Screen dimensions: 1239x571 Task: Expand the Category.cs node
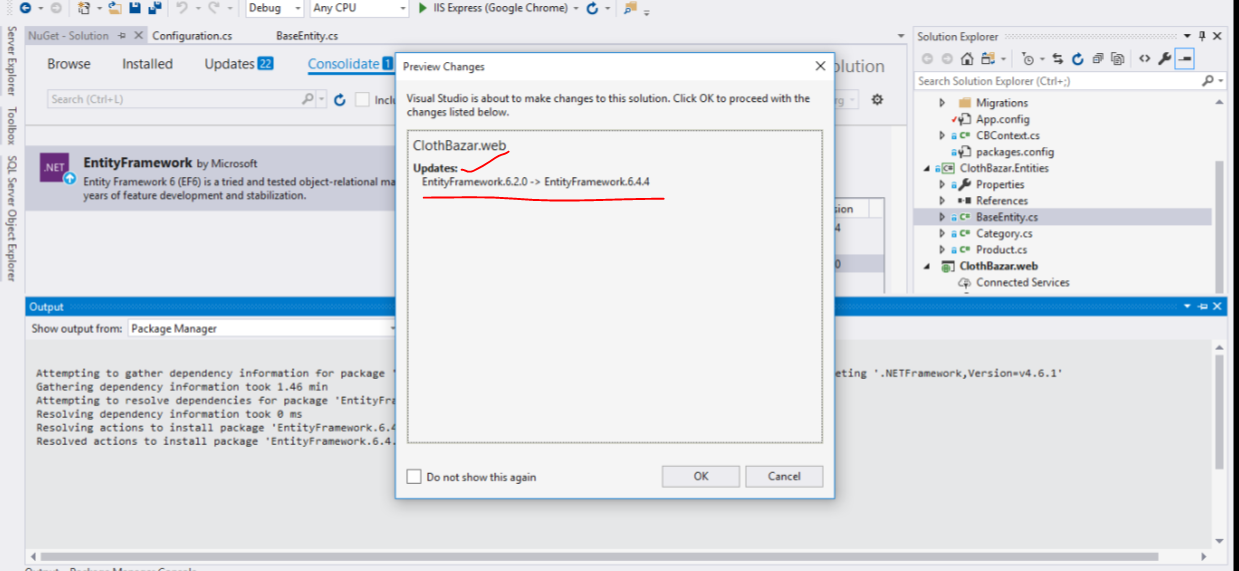tap(942, 234)
